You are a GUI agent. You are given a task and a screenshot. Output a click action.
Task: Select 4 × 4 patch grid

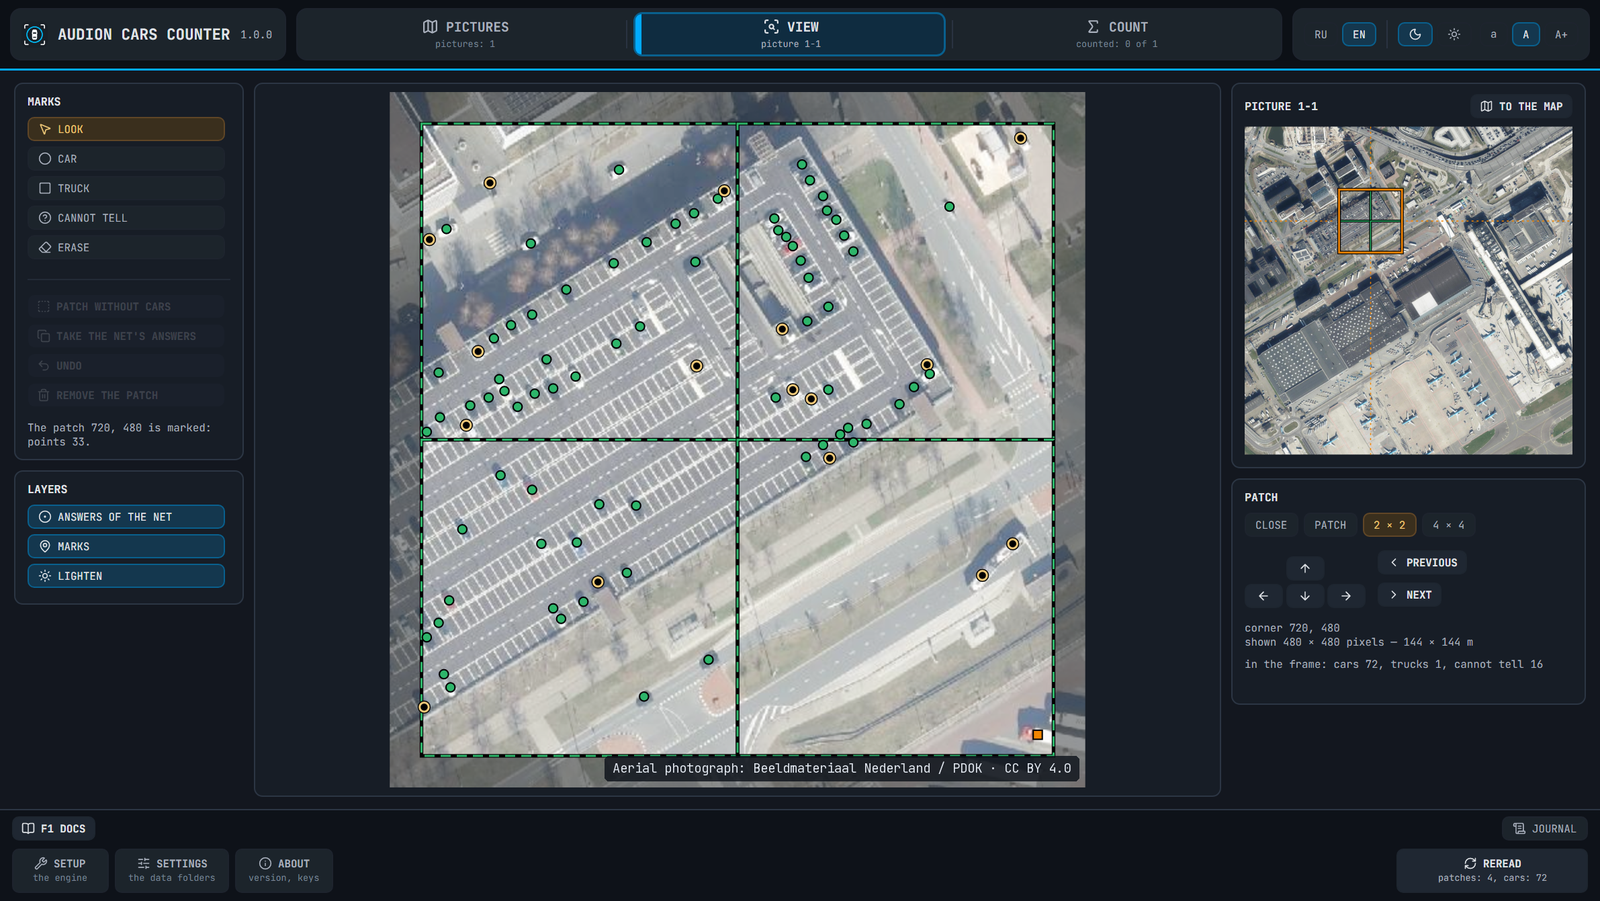[x=1448, y=525]
